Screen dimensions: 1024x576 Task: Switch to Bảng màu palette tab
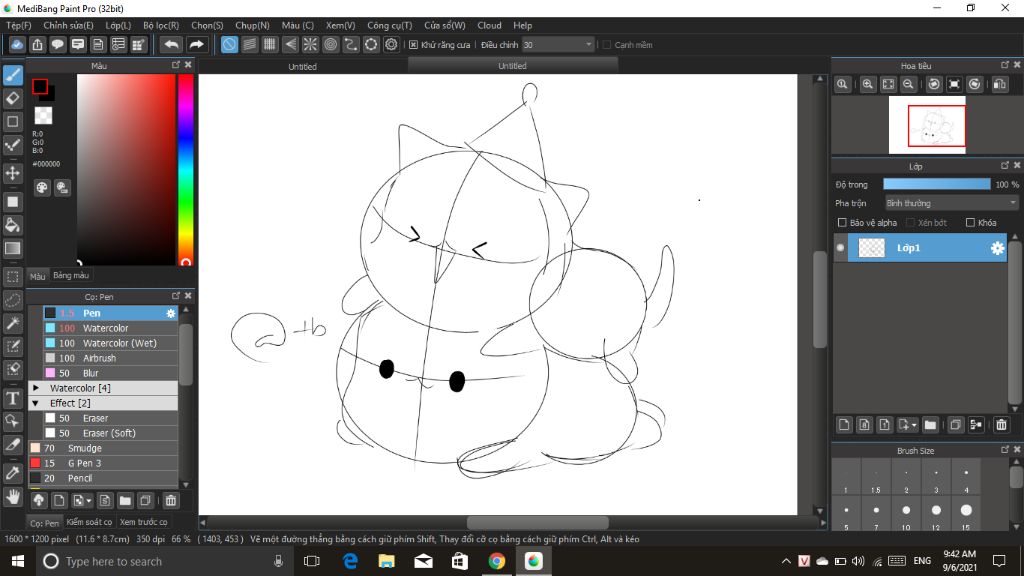point(71,276)
